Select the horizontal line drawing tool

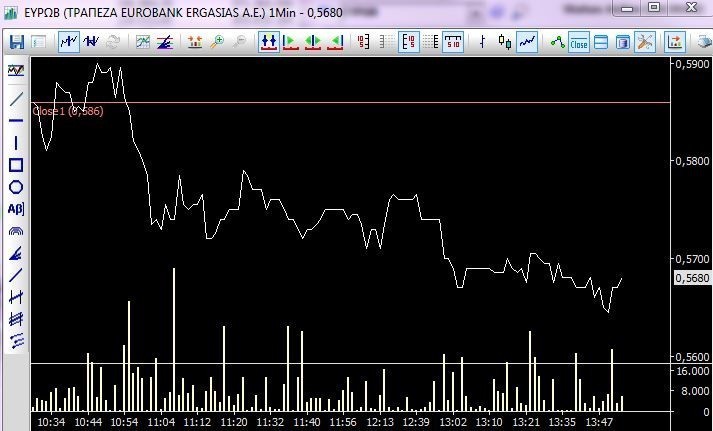click(x=16, y=121)
